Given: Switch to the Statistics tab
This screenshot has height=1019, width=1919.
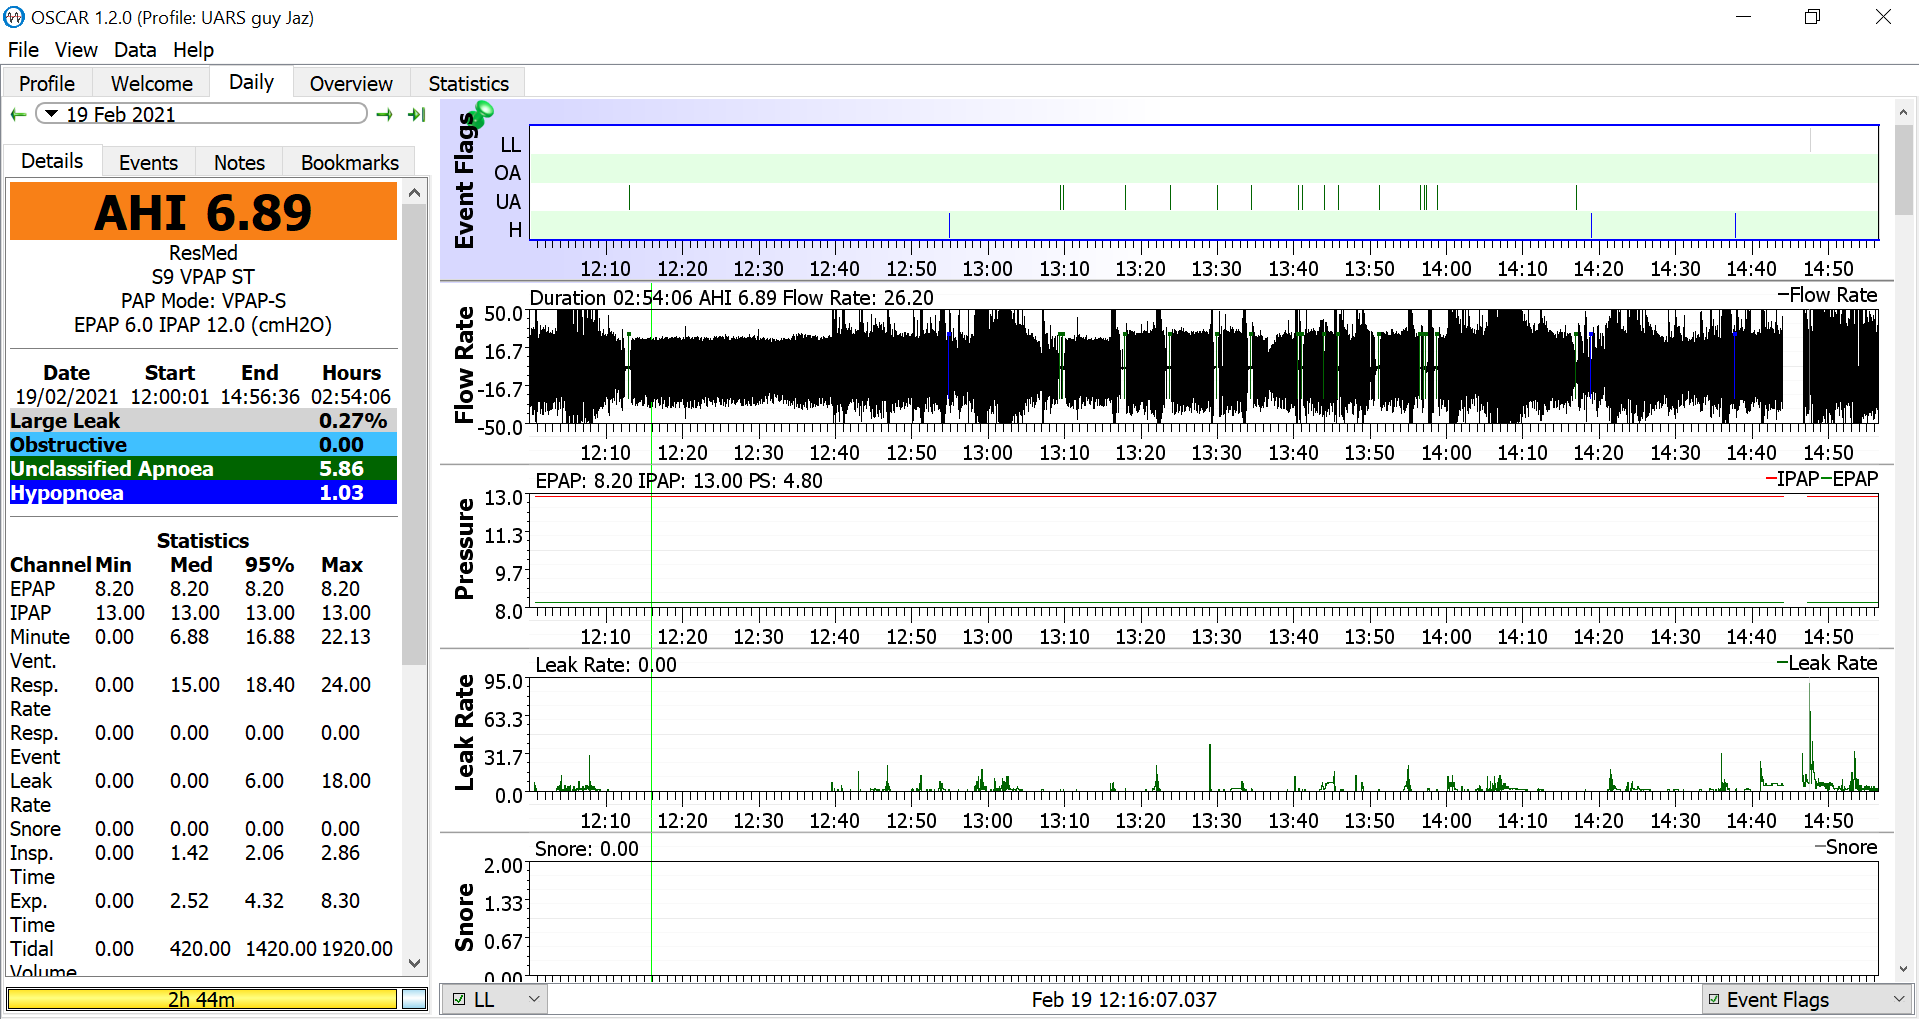Looking at the screenshot, I should [x=469, y=83].
